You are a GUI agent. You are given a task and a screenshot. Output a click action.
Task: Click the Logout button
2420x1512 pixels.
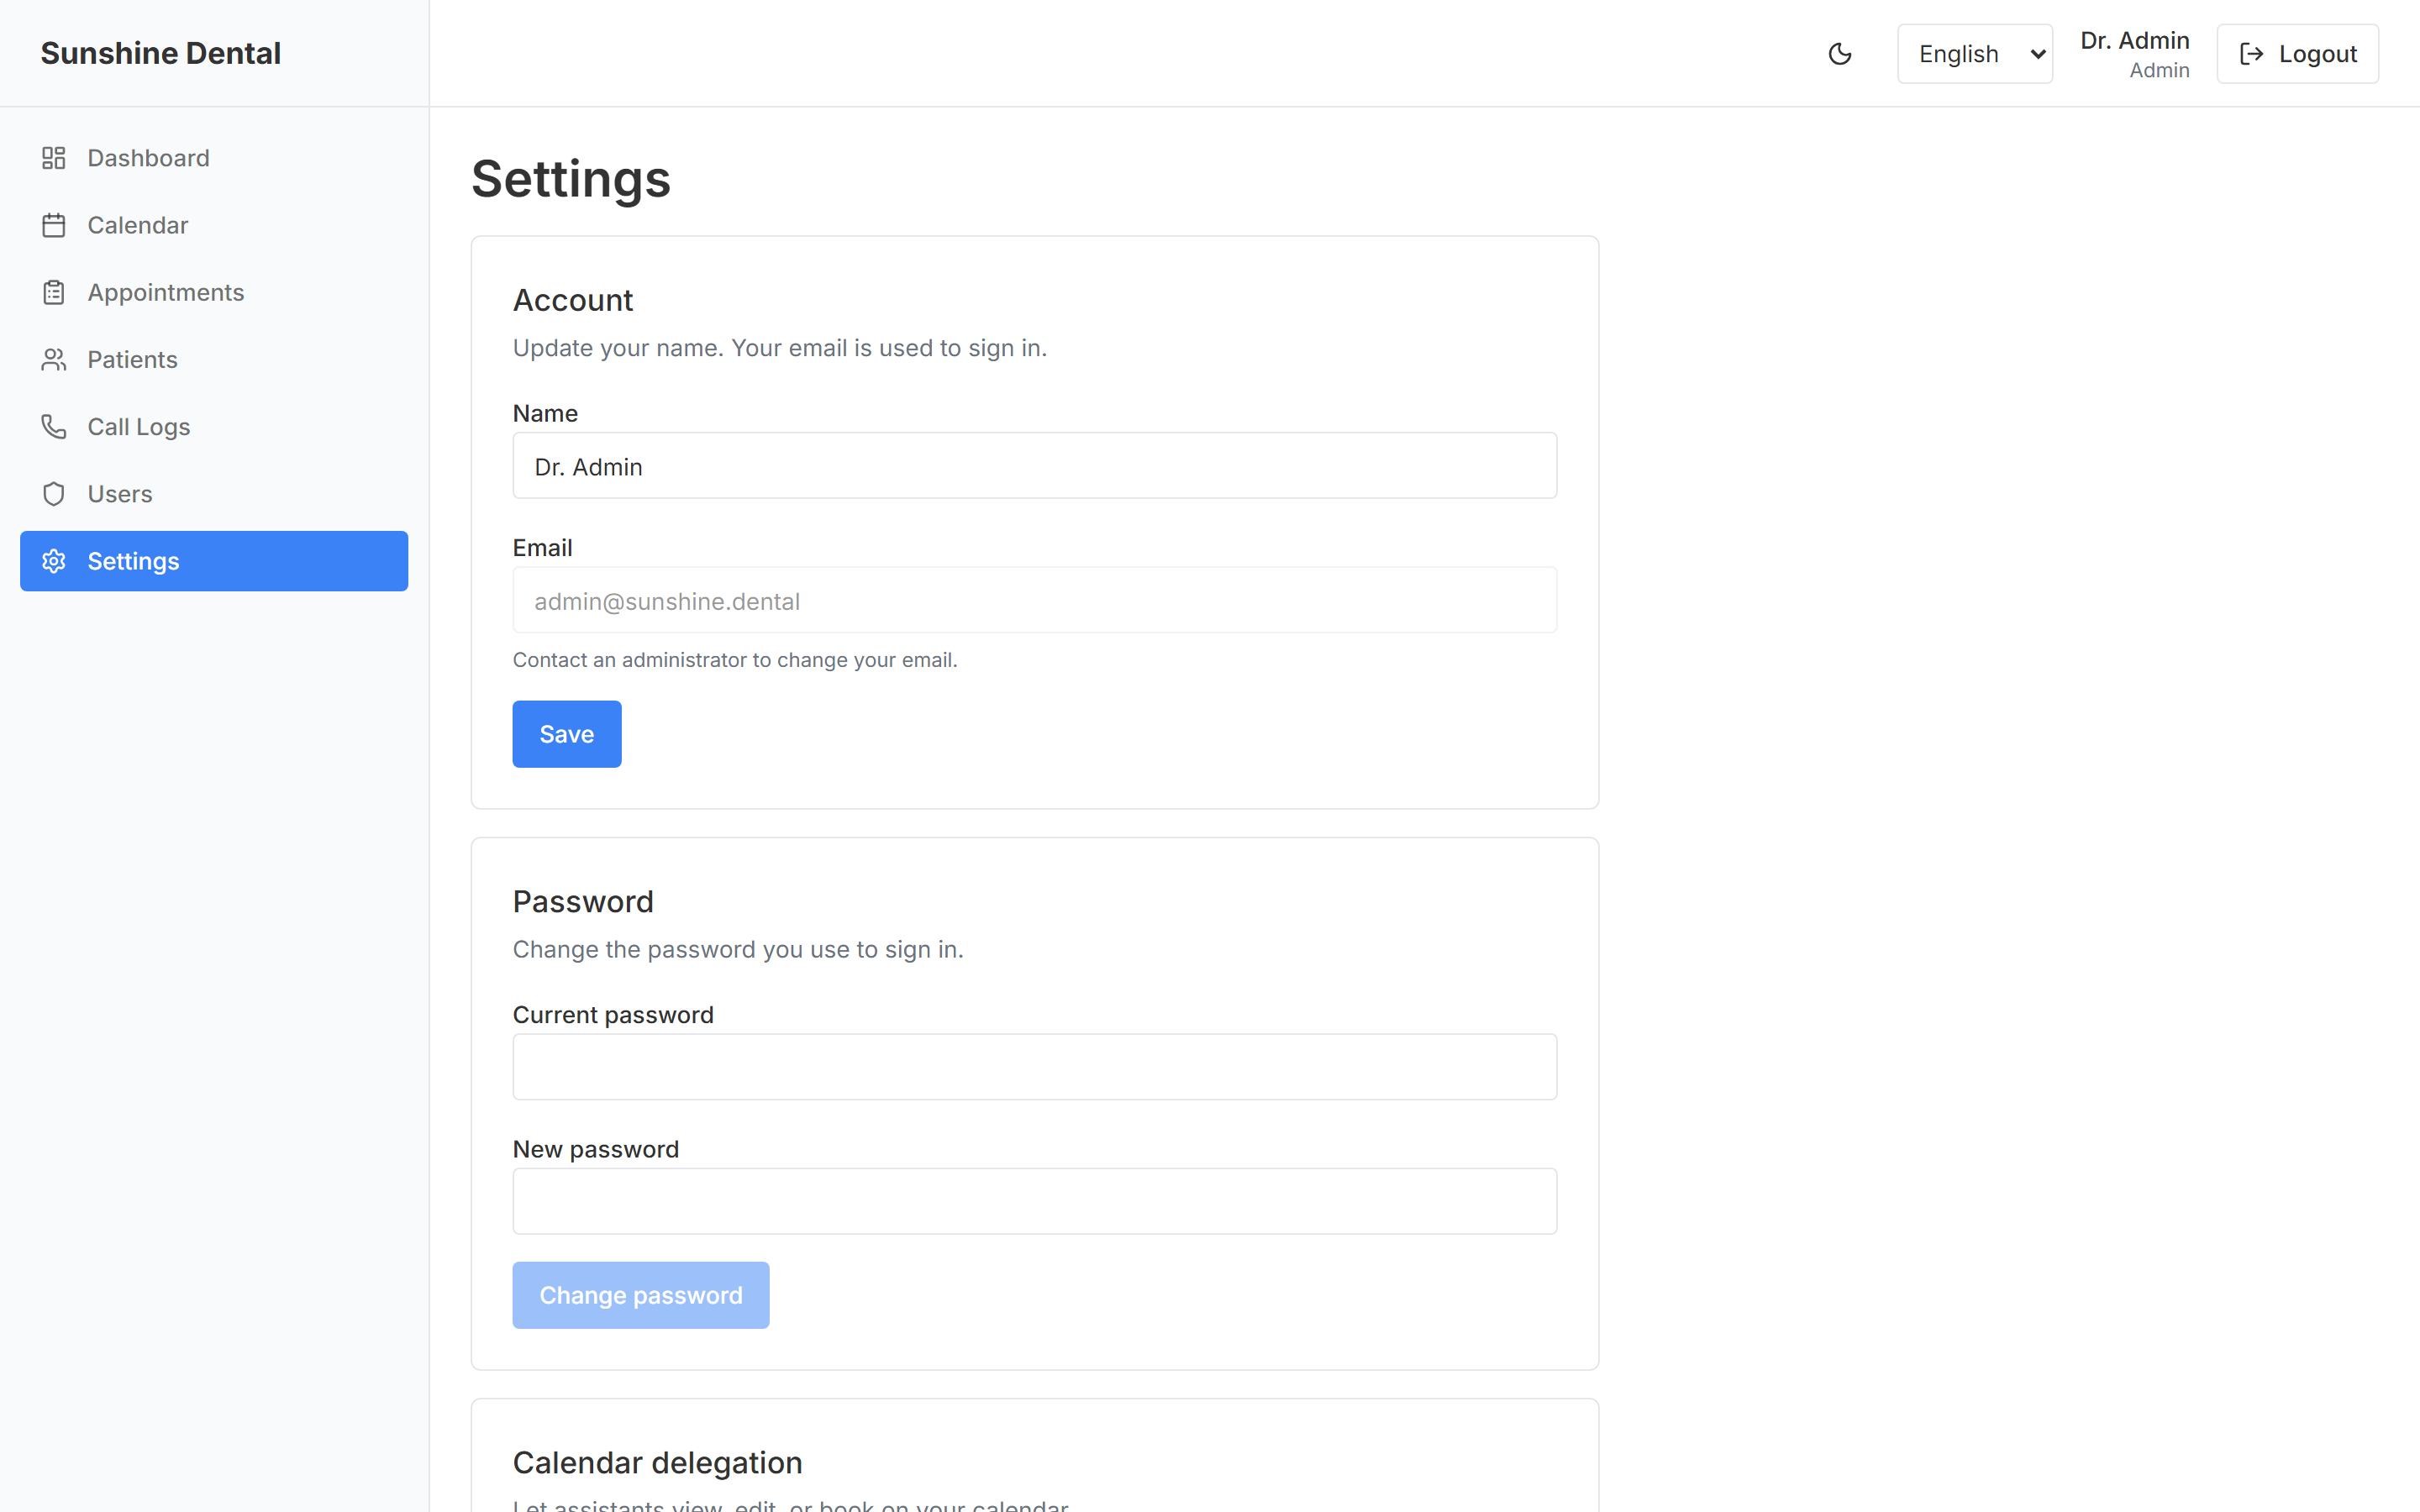tap(2297, 54)
